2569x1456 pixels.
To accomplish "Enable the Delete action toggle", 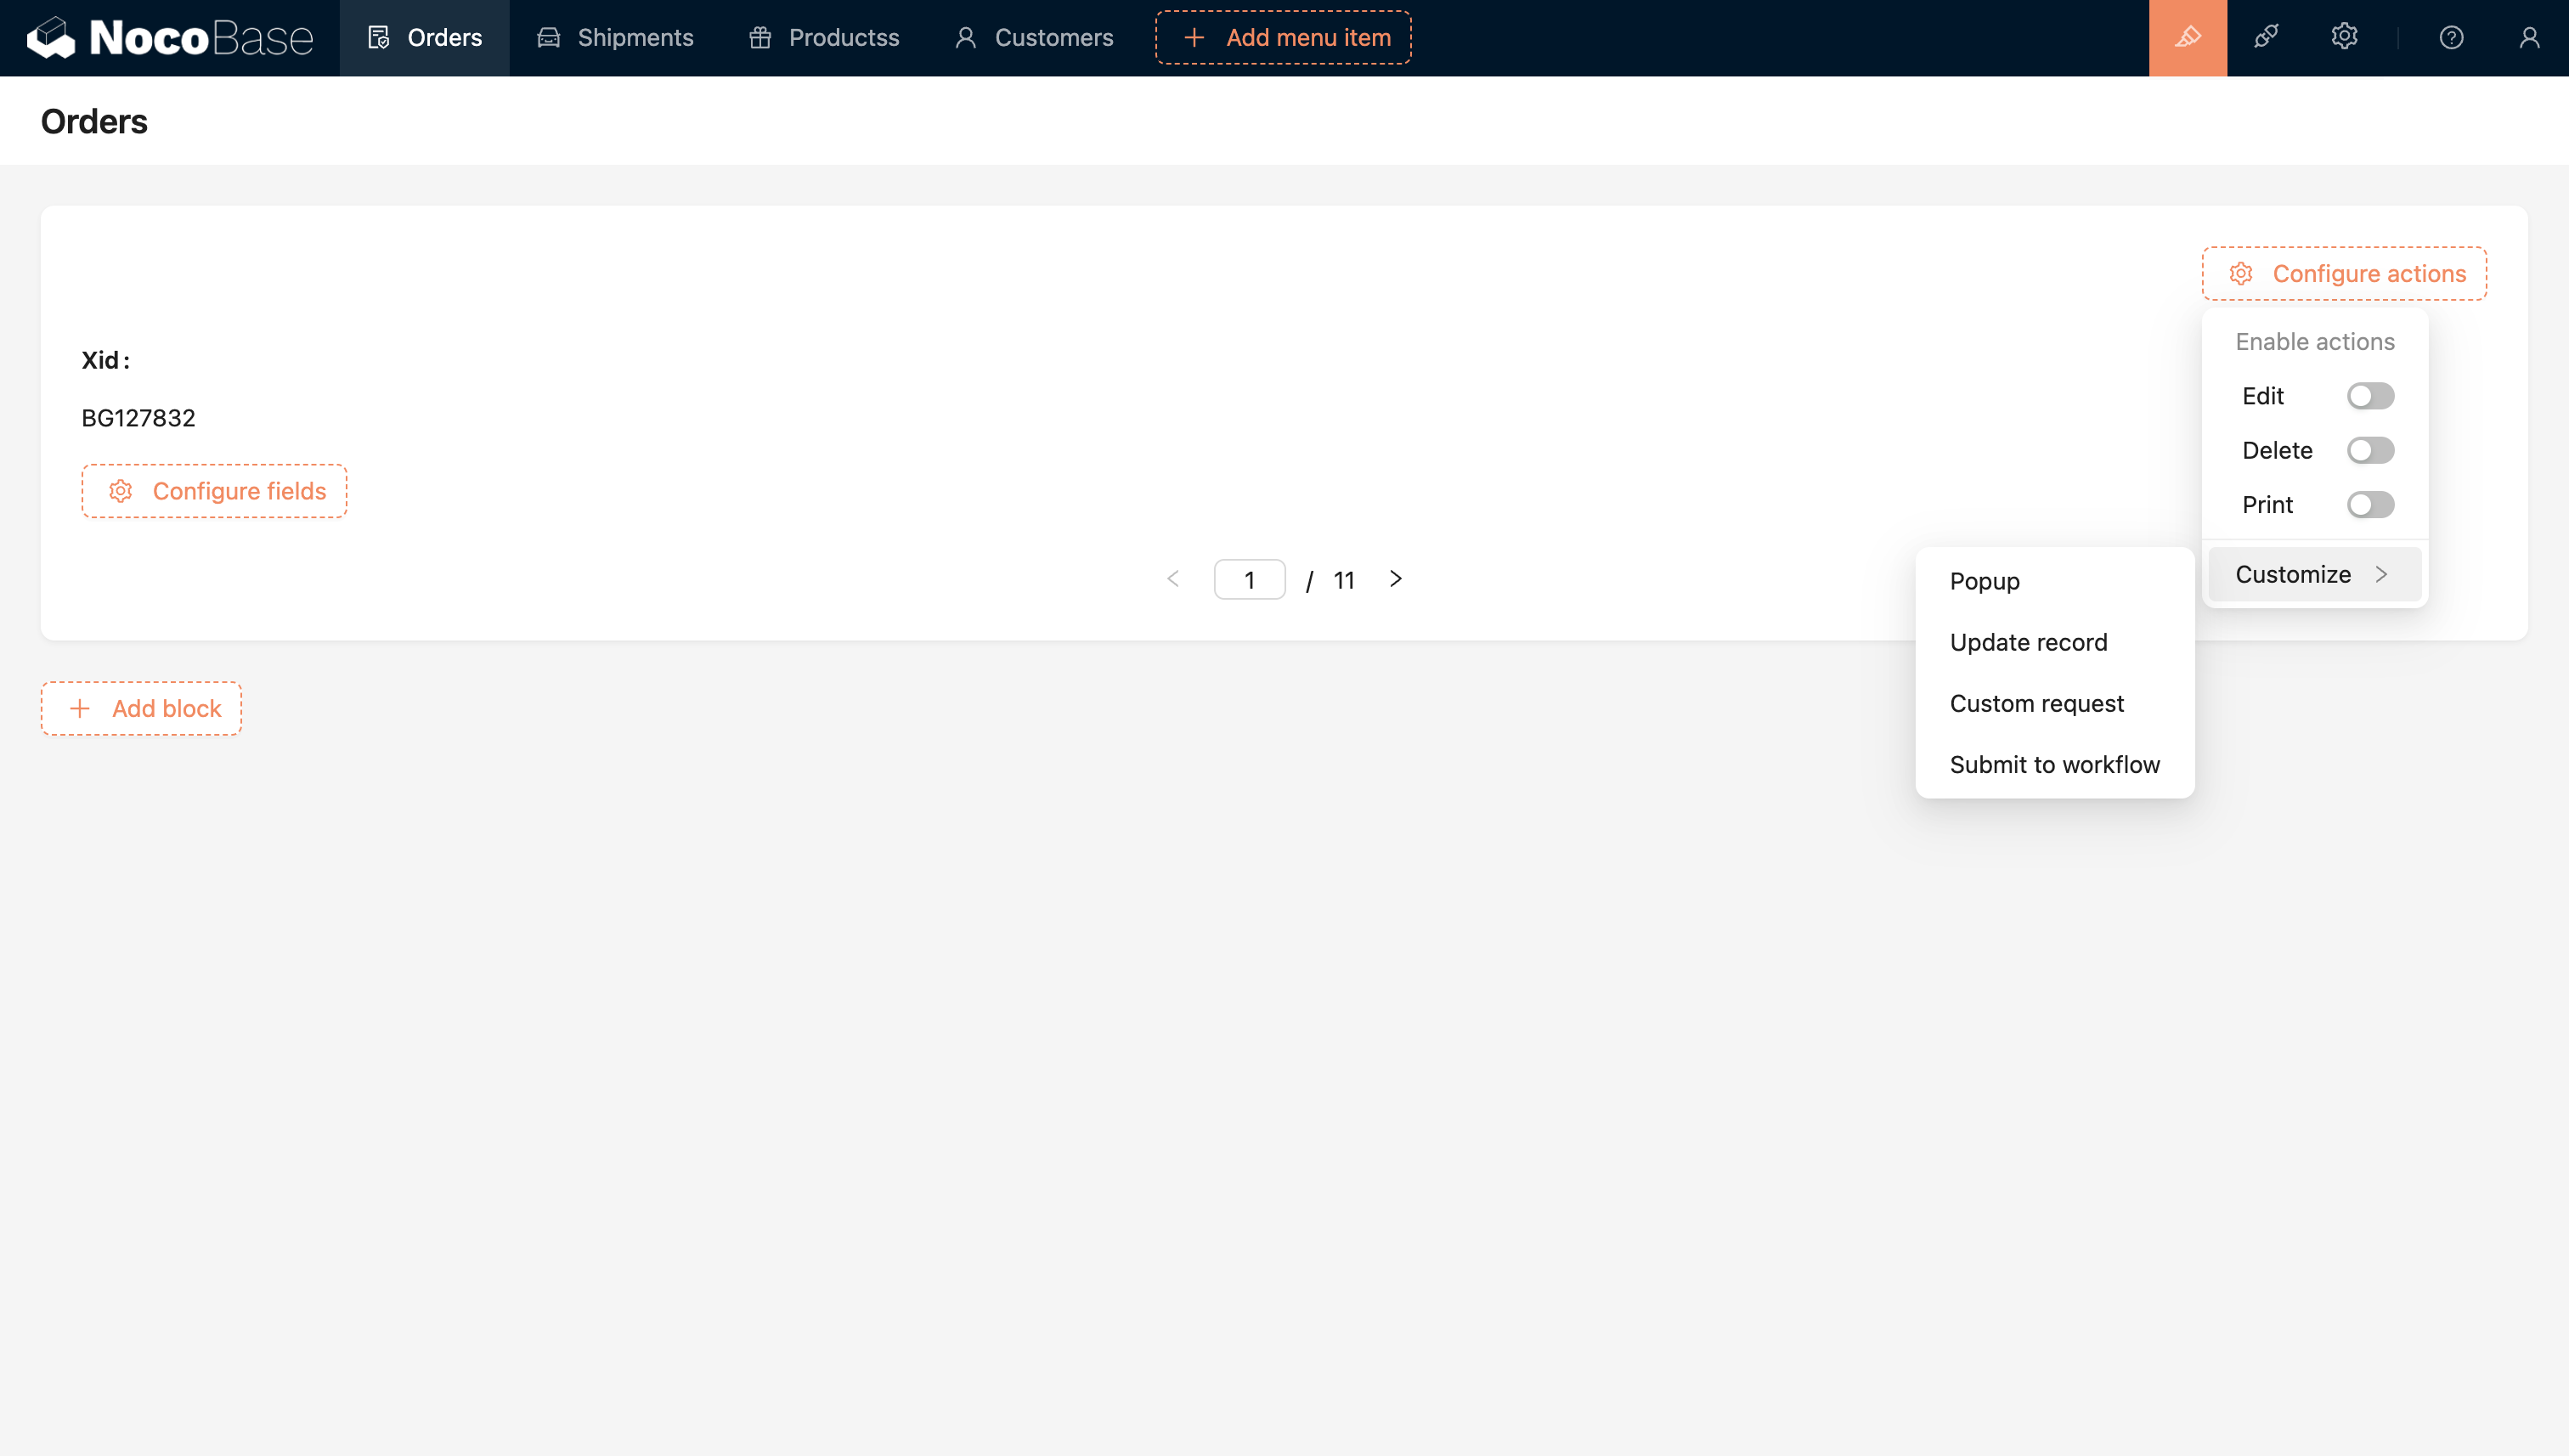I will [x=2370, y=450].
